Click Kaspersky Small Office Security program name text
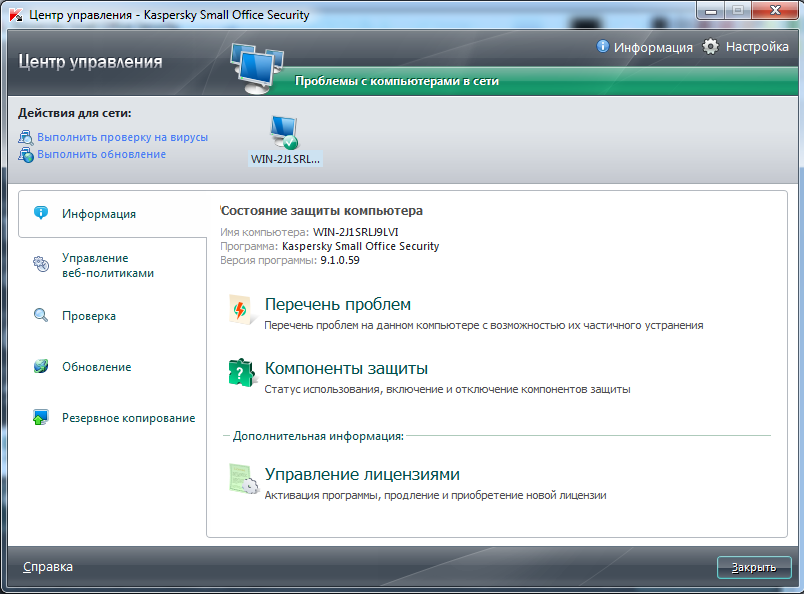The height and width of the screenshot is (594, 804). (360, 246)
